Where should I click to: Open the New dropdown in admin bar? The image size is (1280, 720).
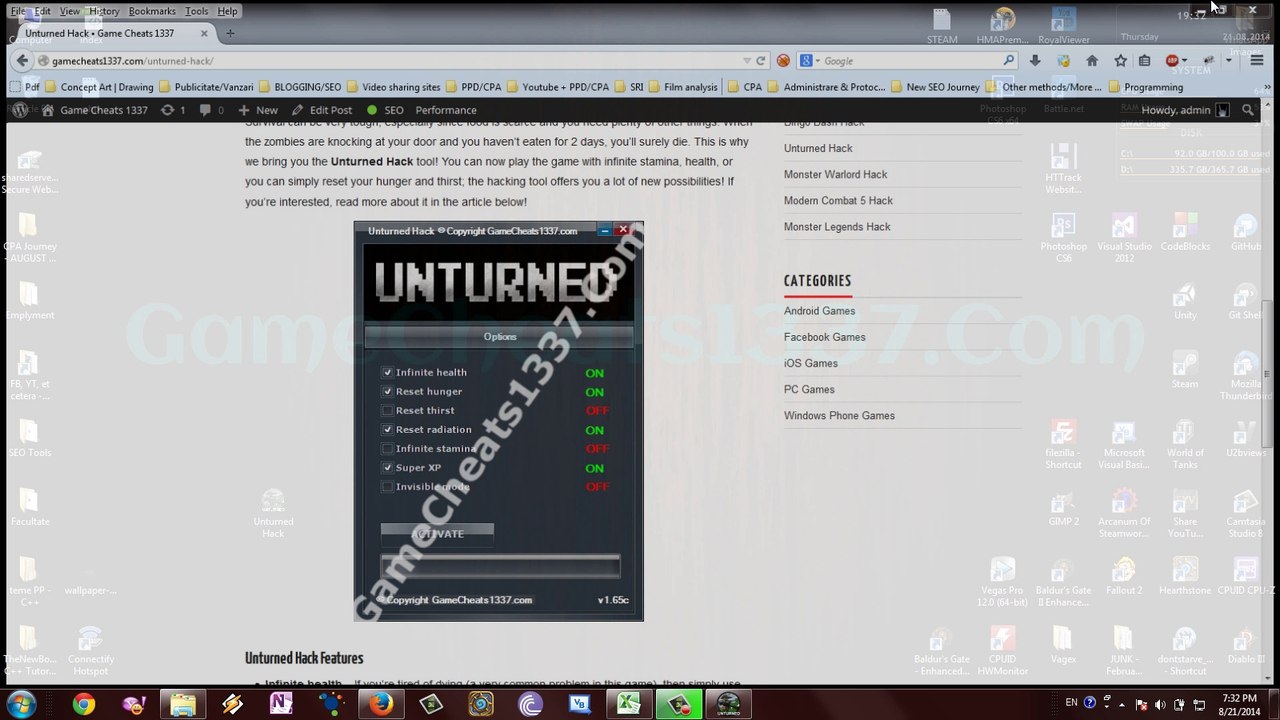[258, 110]
